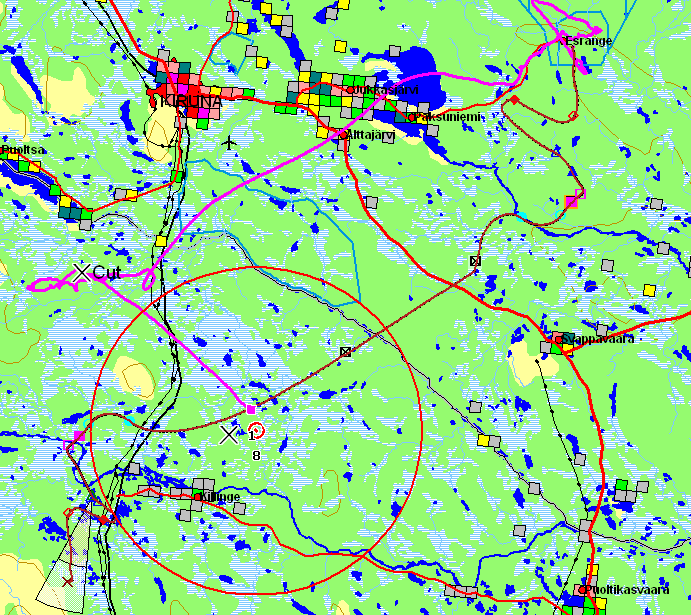The height and width of the screenshot is (615, 691).
Task: Select the Killinge village label
Action: click(x=220, y=497)
